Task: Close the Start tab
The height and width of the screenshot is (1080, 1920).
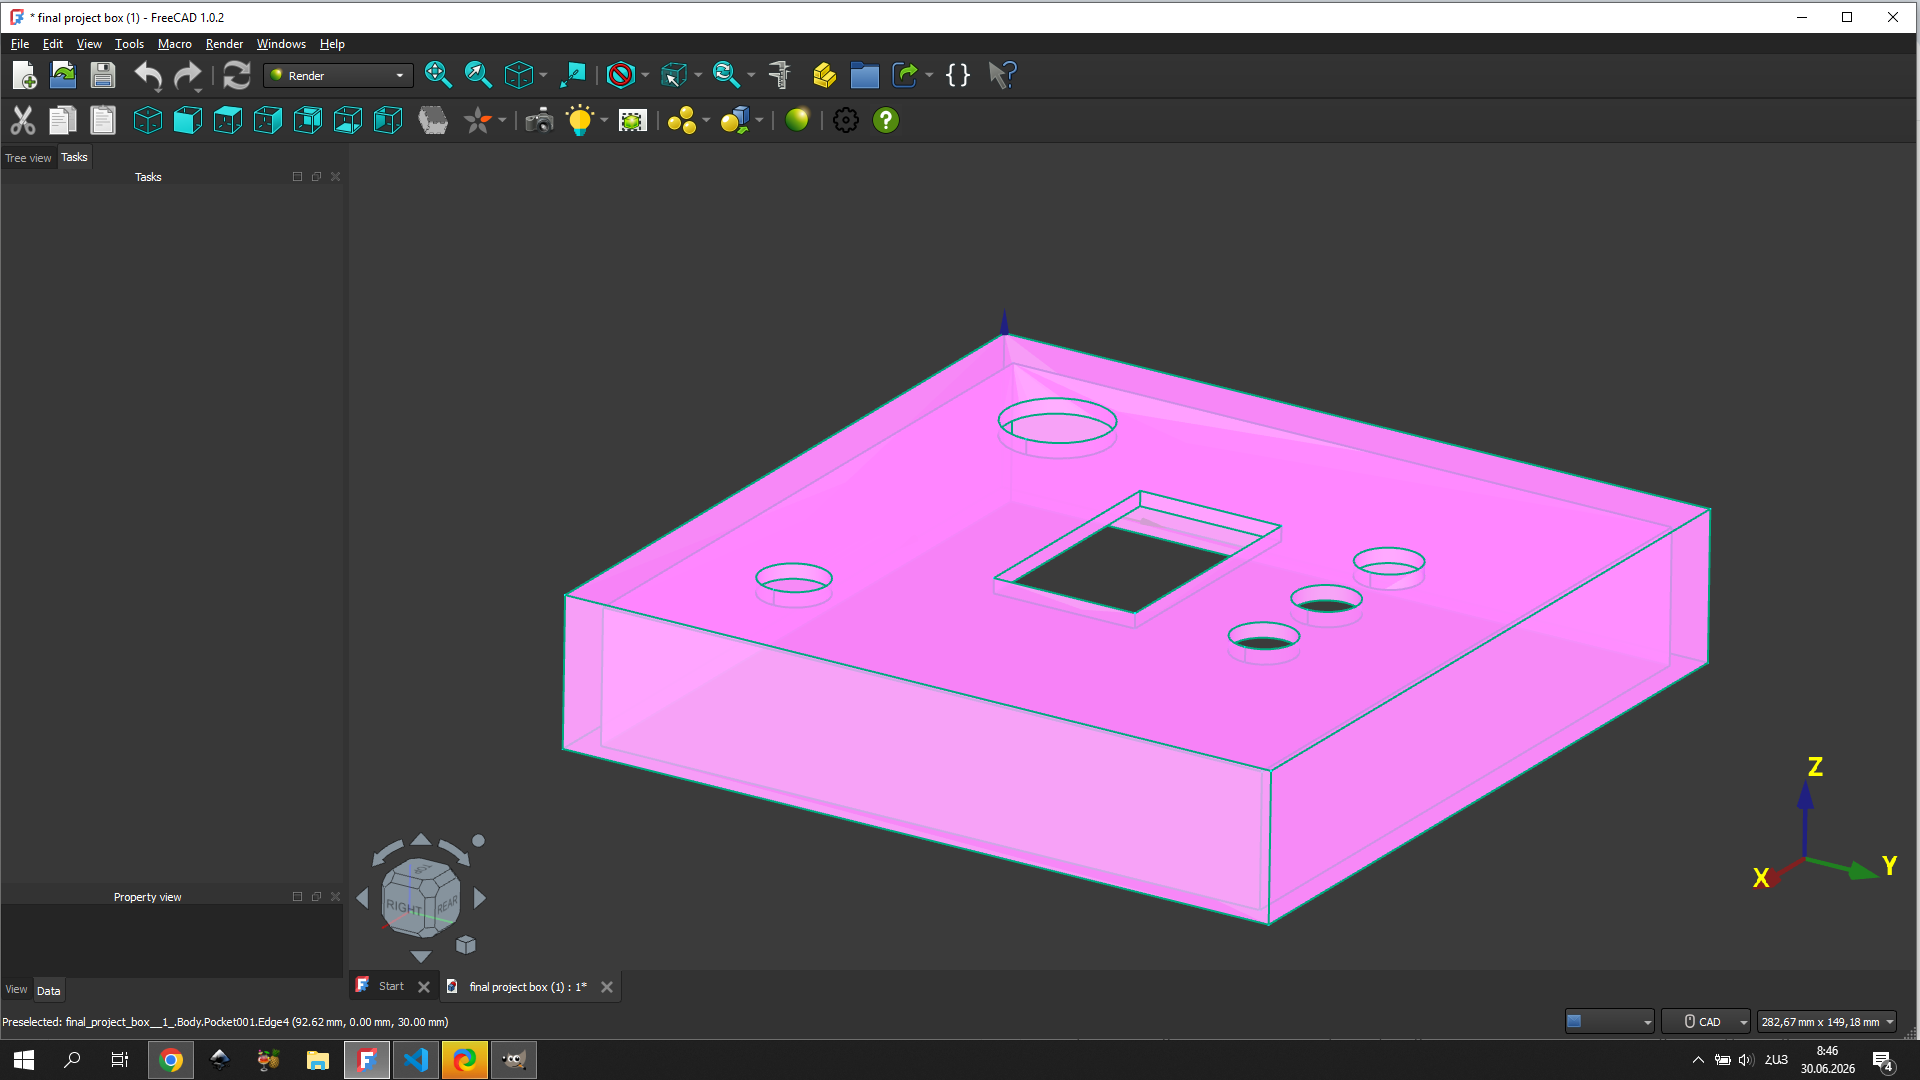Action: 424,987
